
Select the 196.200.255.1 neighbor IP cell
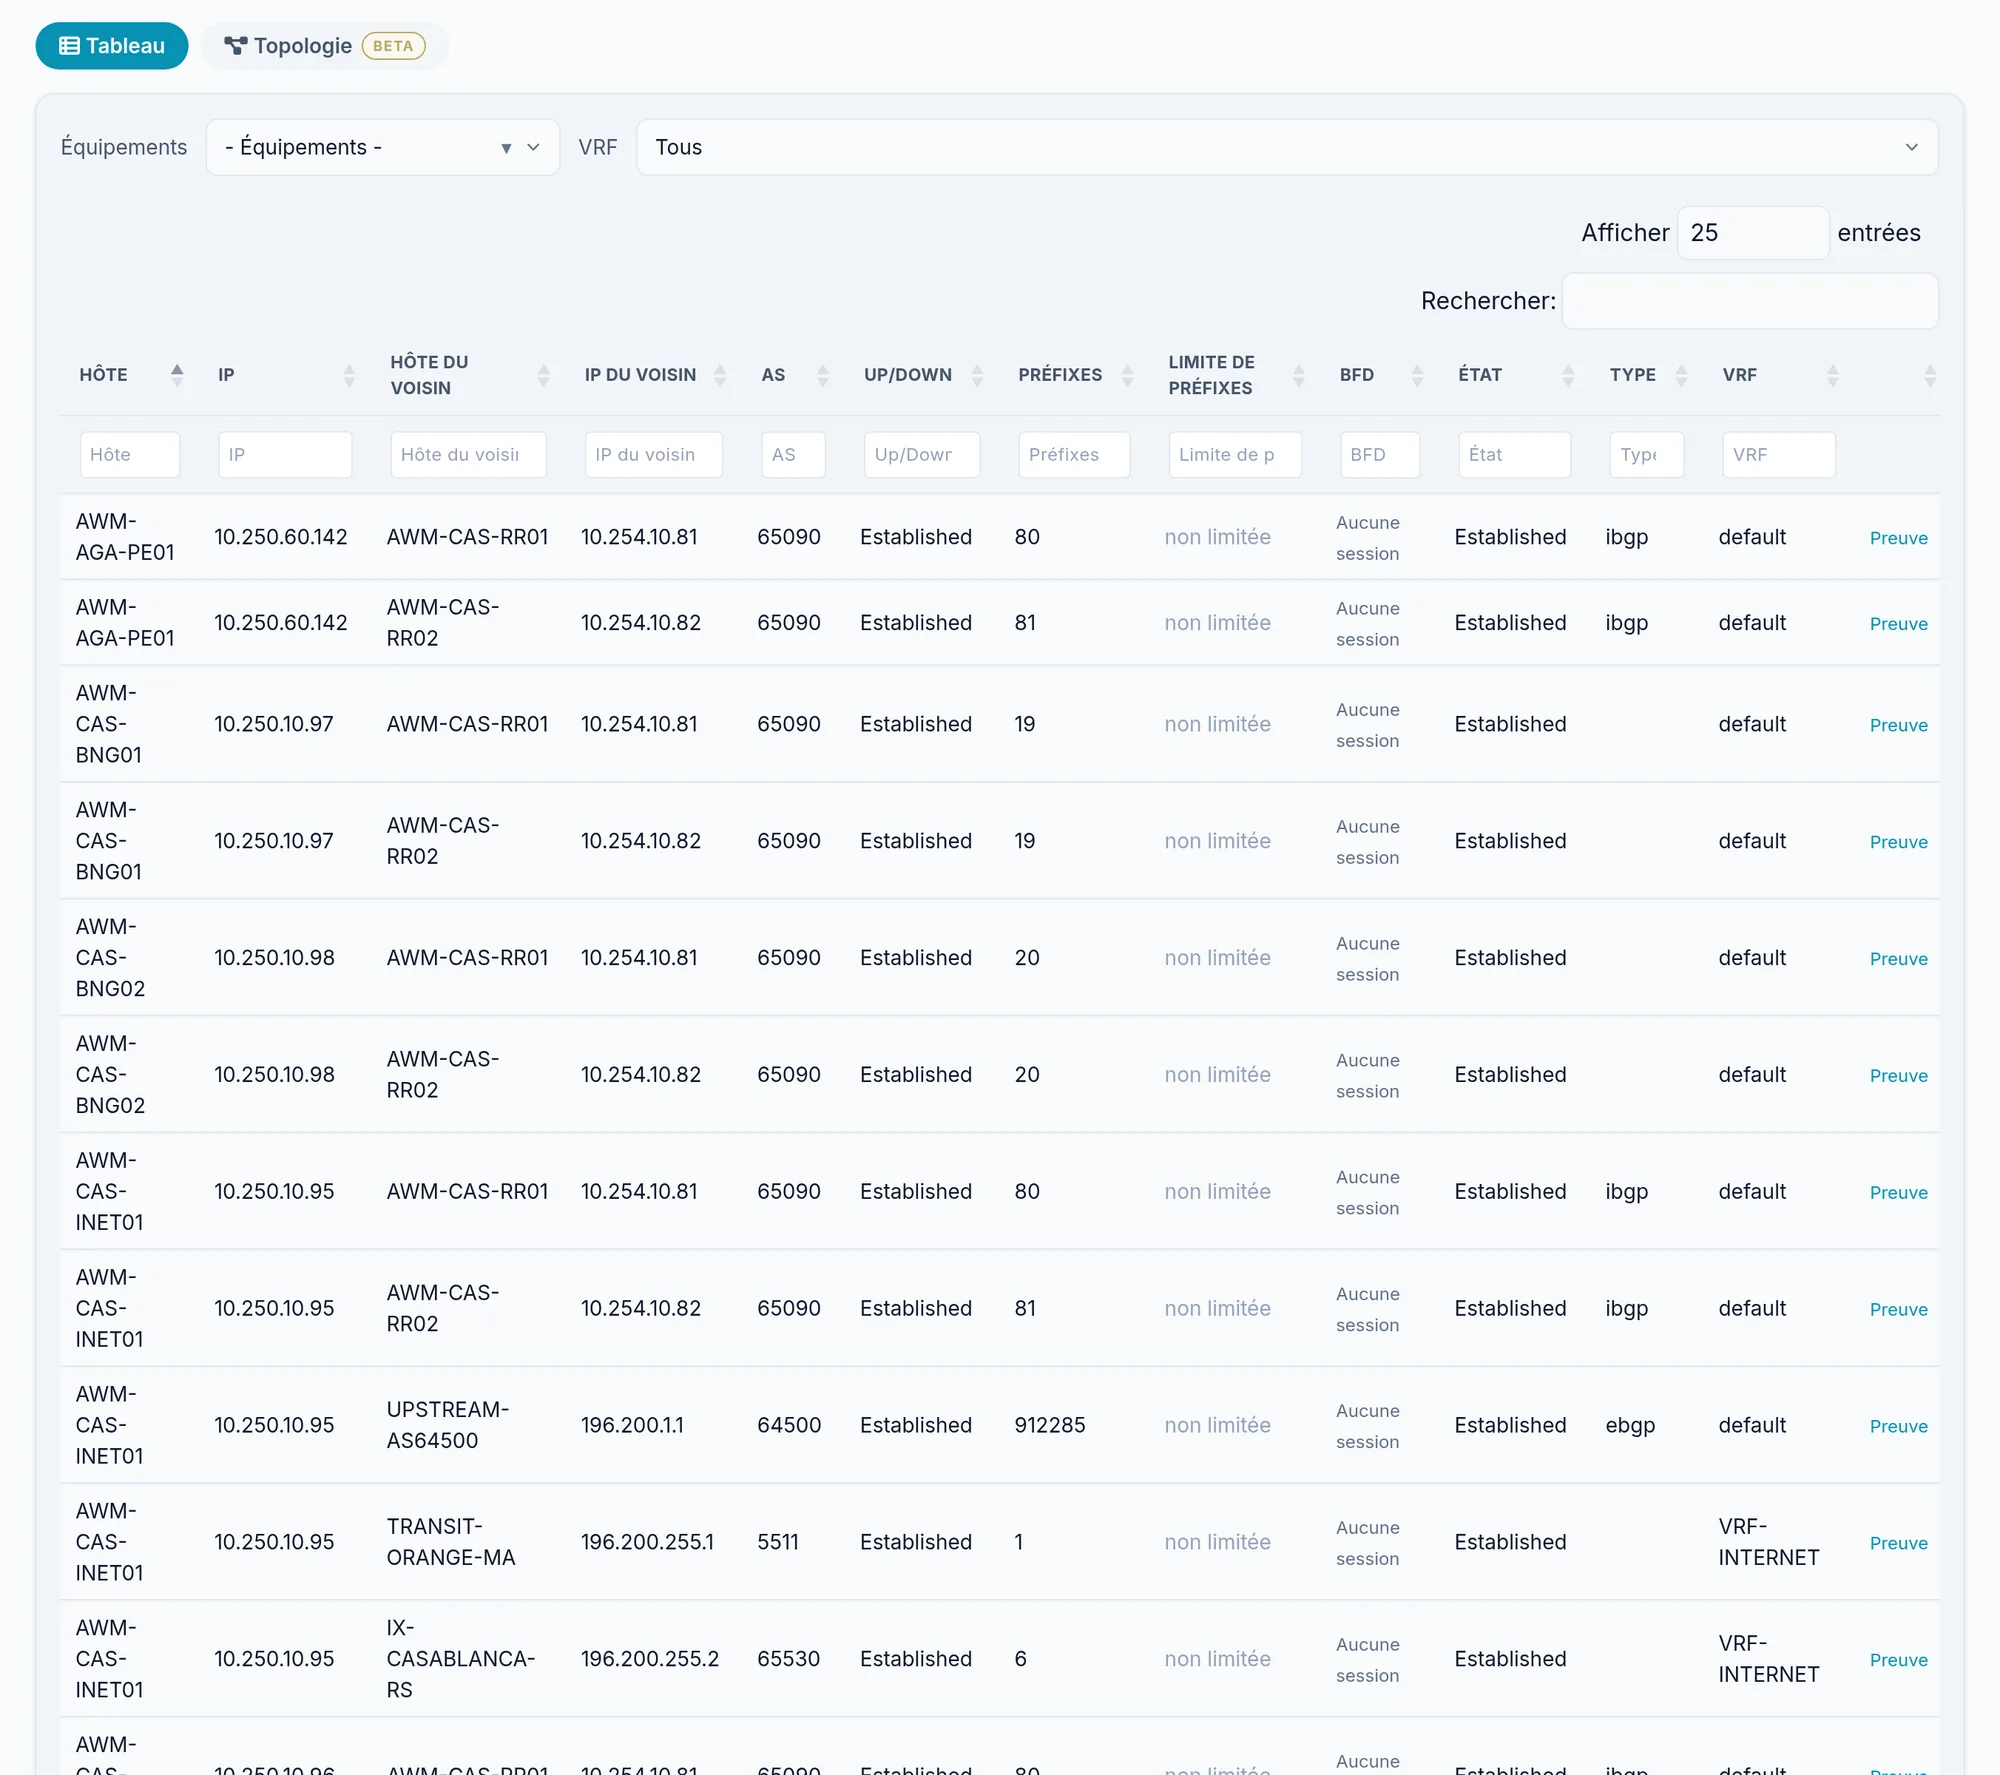tap(647, 1543)
